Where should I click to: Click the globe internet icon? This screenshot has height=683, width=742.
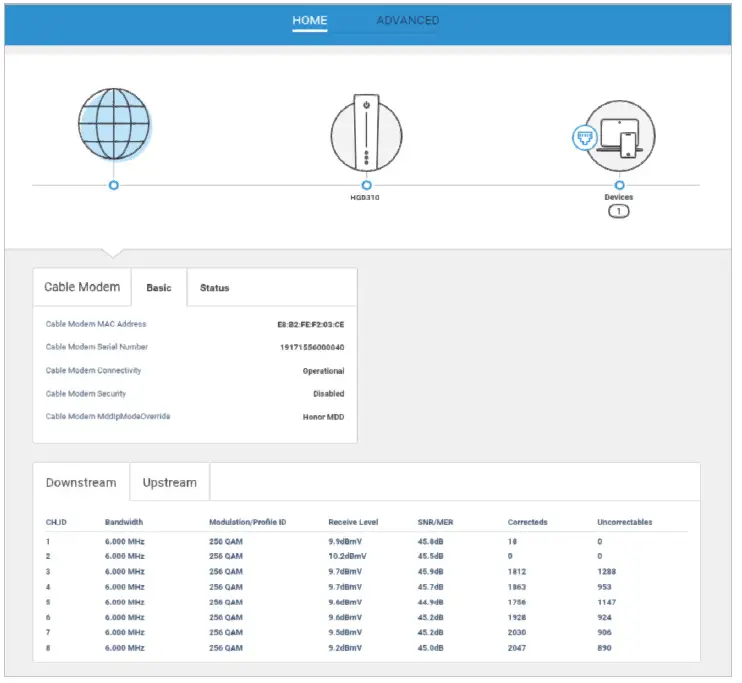(114, 124)
